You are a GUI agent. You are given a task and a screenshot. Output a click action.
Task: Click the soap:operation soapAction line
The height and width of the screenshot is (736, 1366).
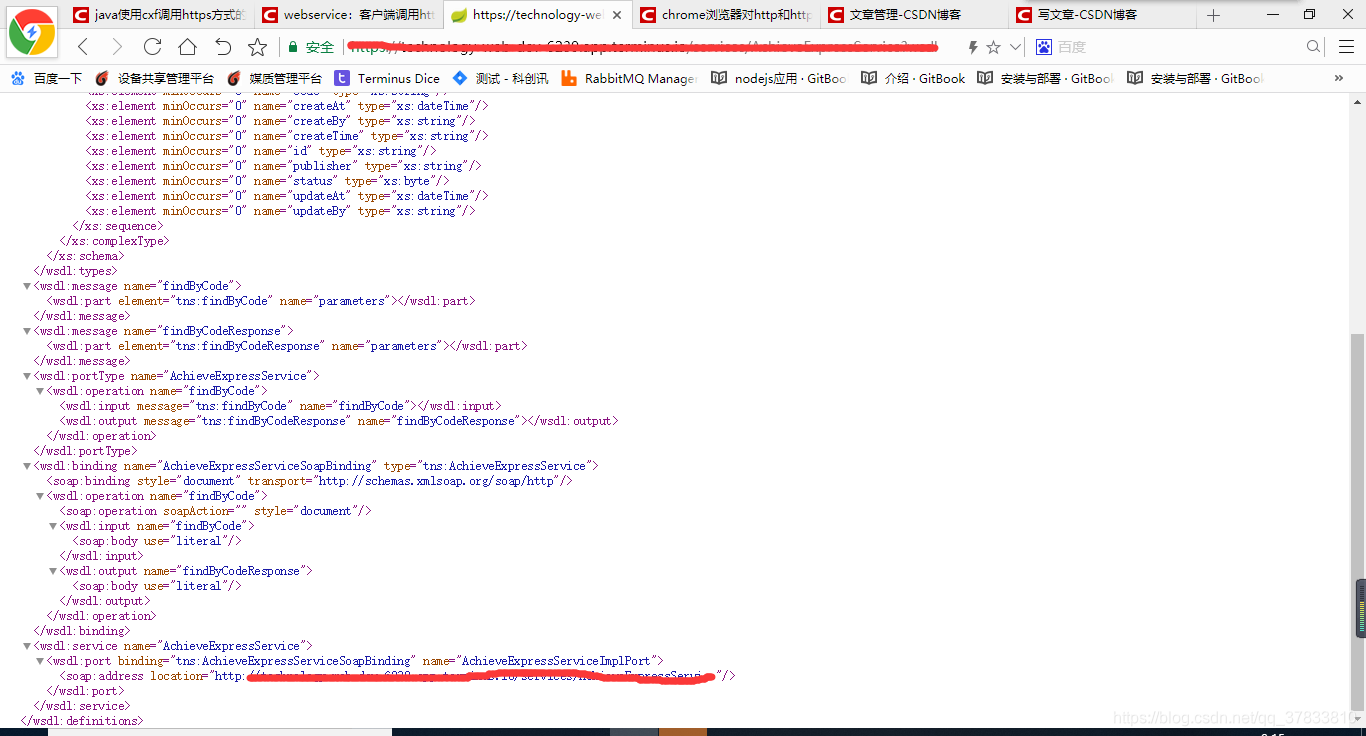[x=215, y=511]
